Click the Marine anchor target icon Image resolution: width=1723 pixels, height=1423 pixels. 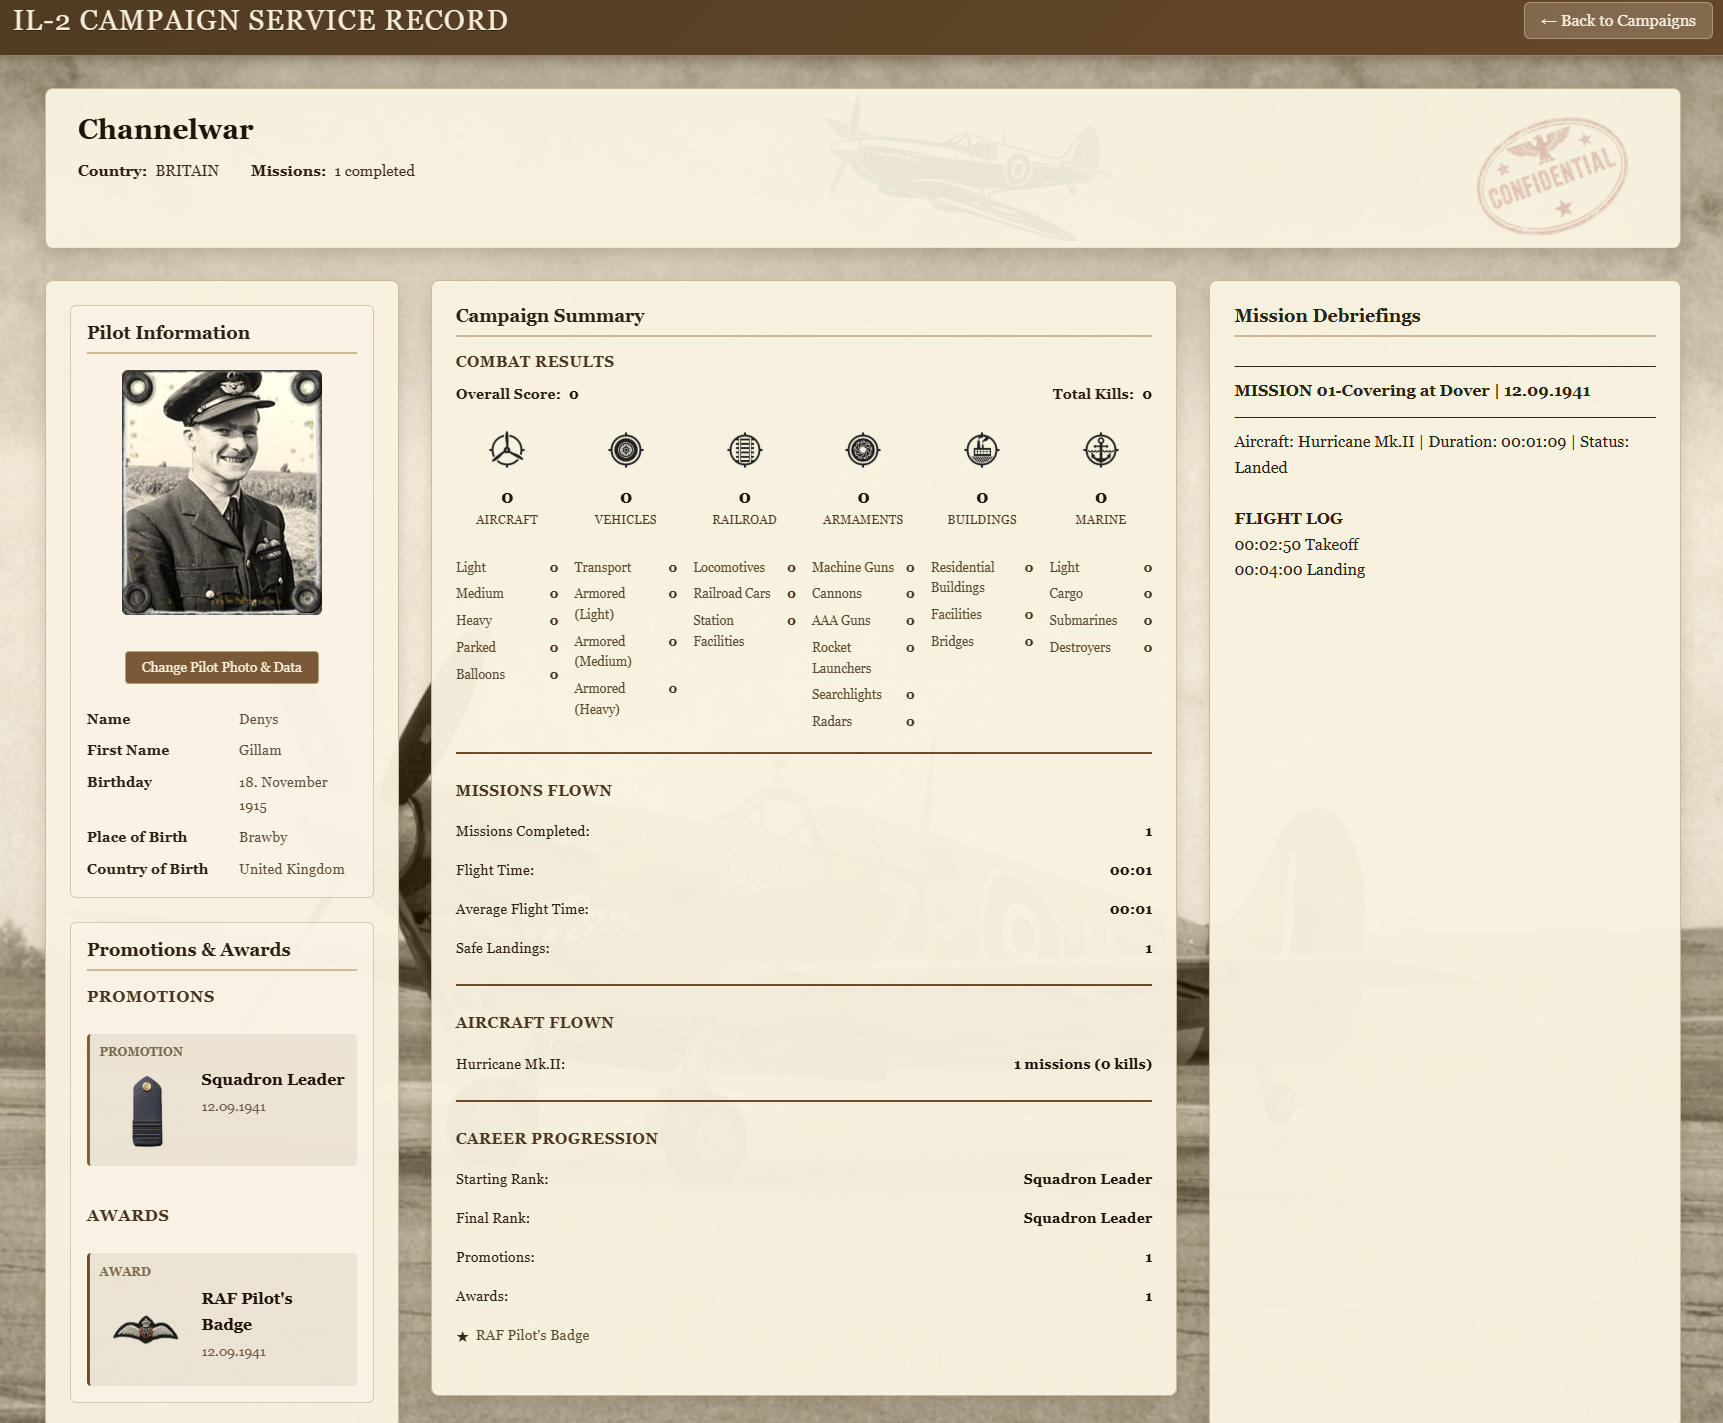click(1100, 450)
